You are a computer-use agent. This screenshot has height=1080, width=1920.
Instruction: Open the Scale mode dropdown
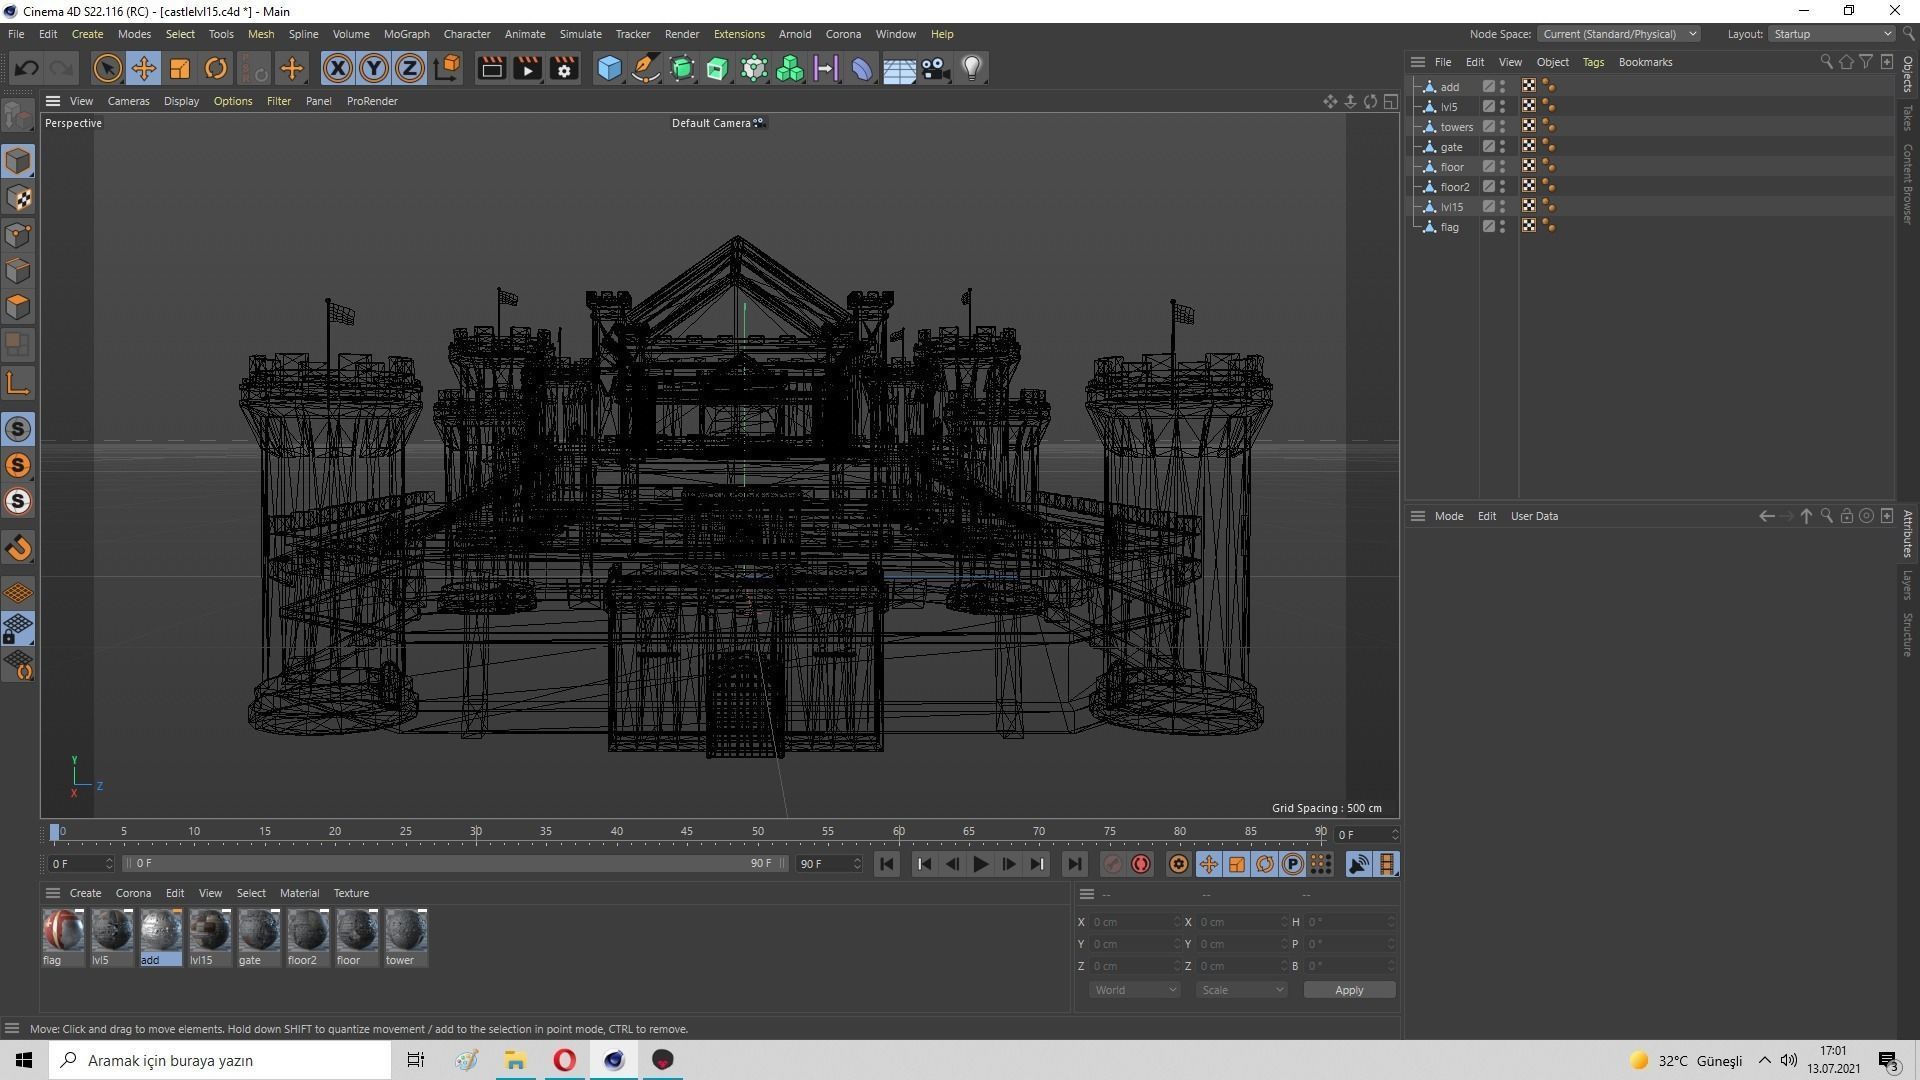click(x=1241, y=990)
